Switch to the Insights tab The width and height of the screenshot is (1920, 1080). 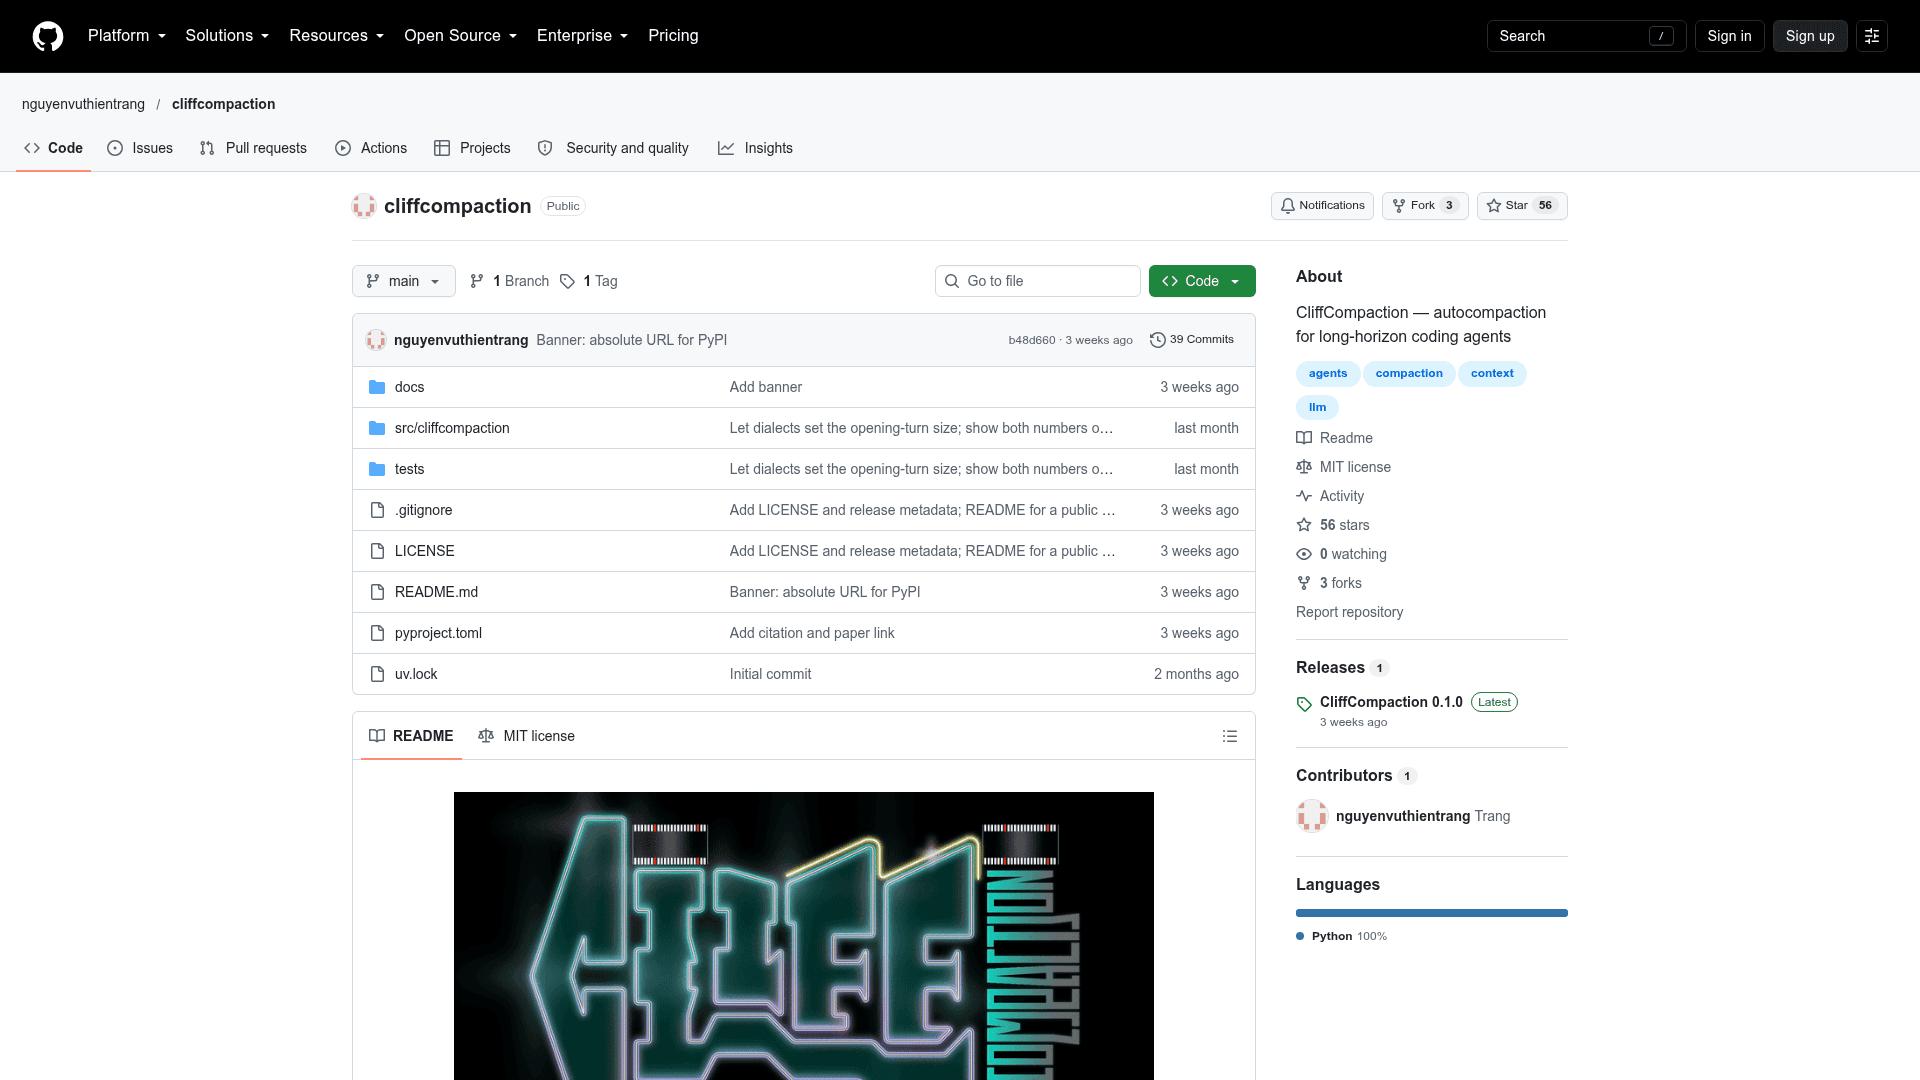pos(755,148)
